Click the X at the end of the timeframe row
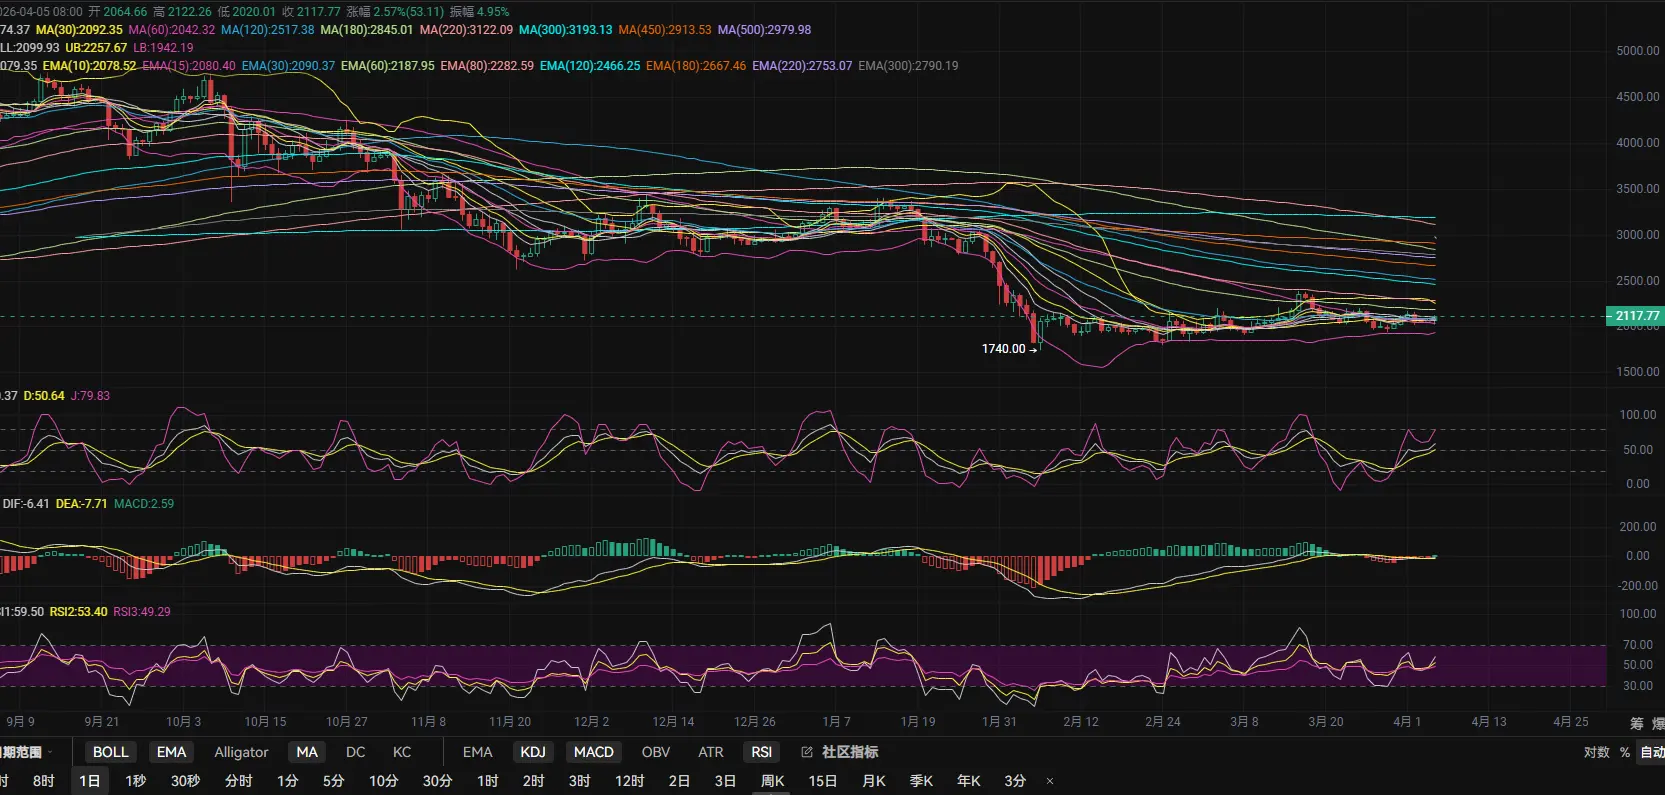1665x795 pixels. click(1049, 781)
